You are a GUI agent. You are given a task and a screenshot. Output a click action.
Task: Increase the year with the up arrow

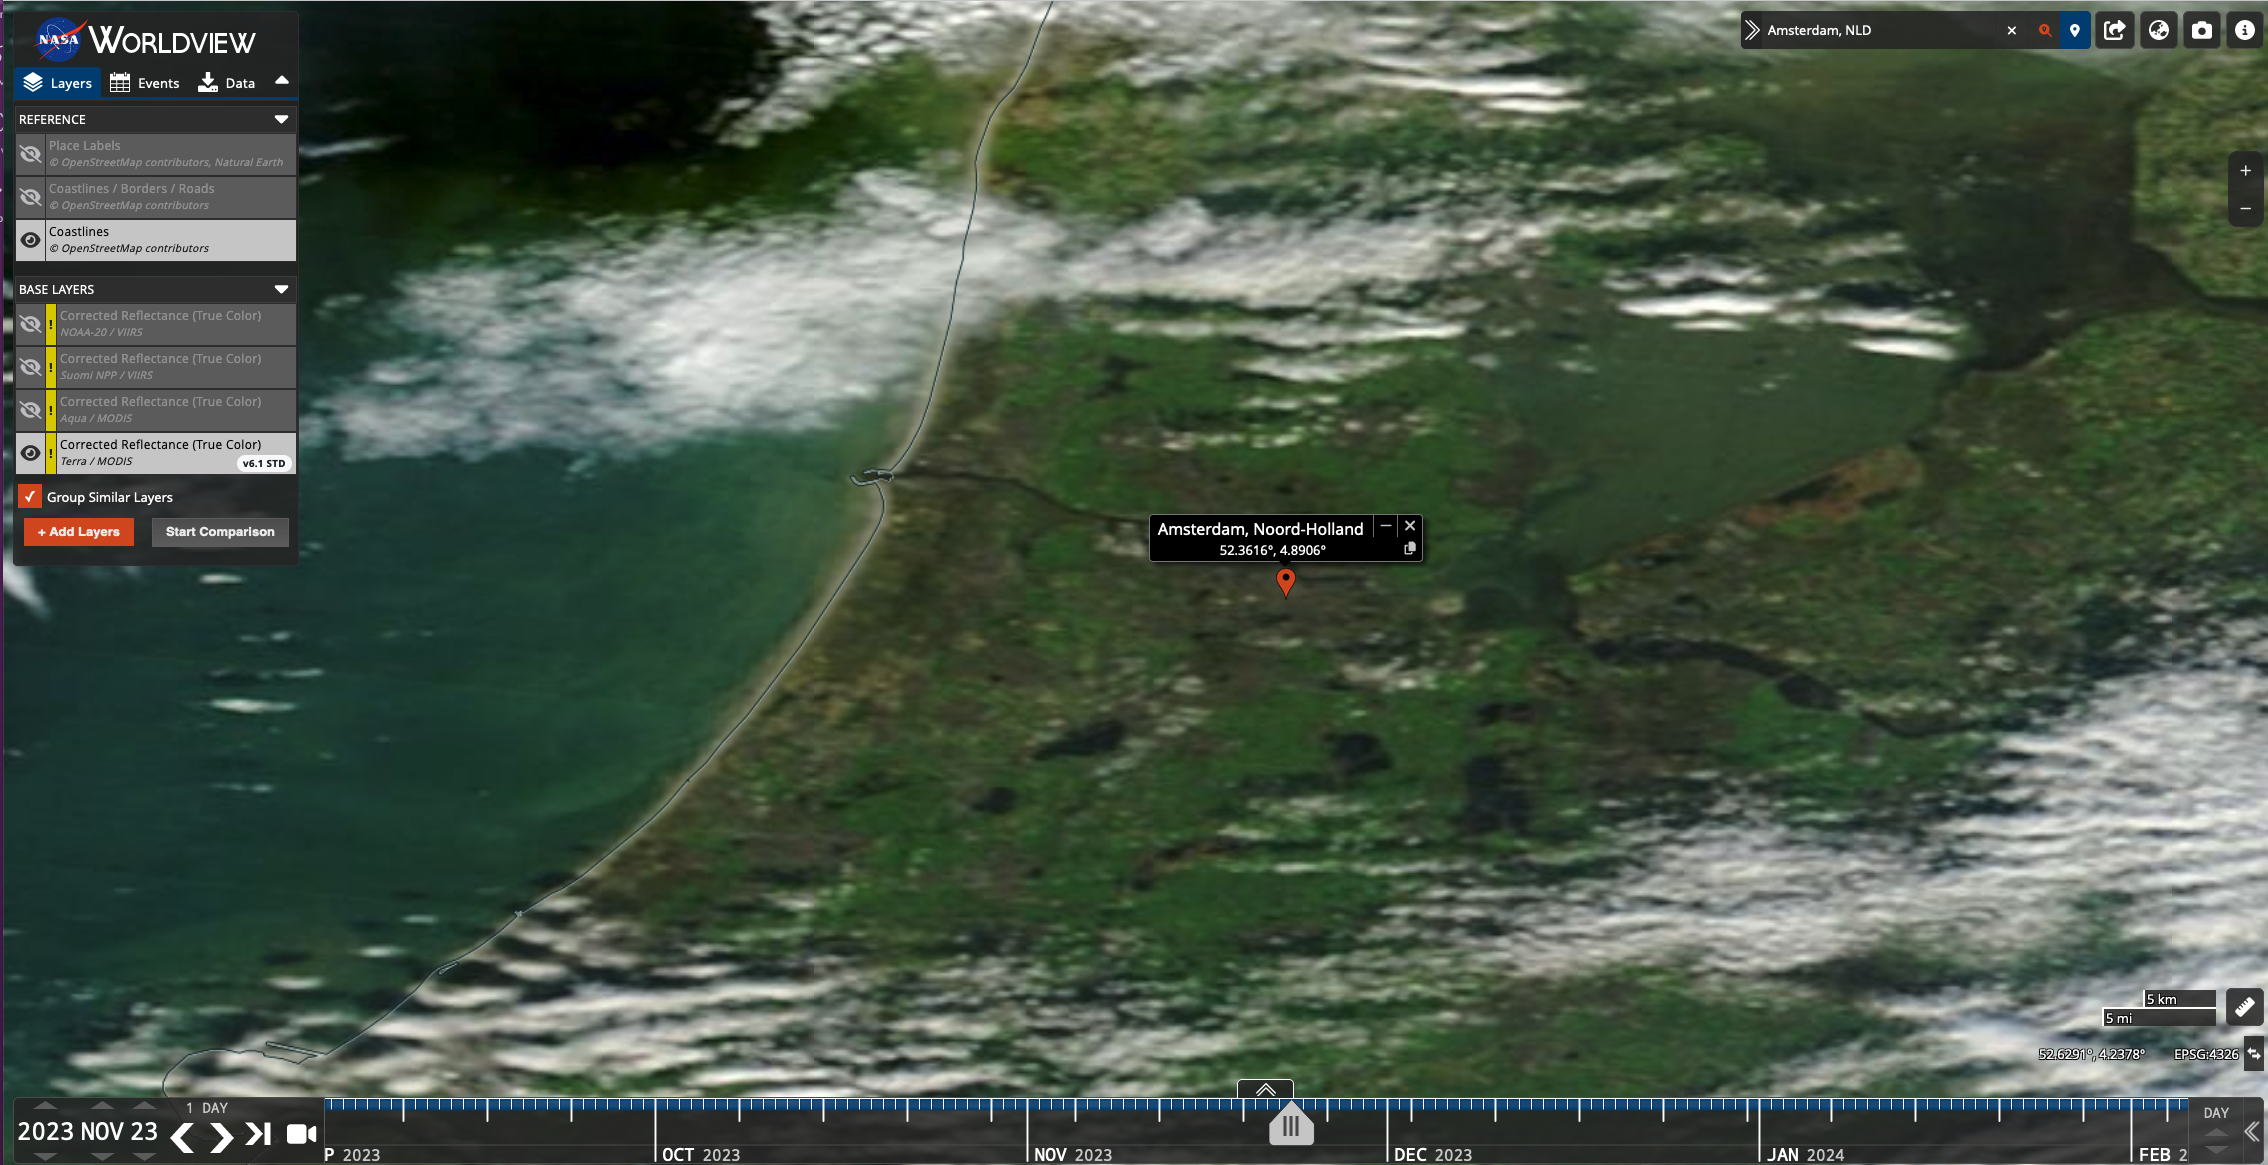click(45, 1106)
